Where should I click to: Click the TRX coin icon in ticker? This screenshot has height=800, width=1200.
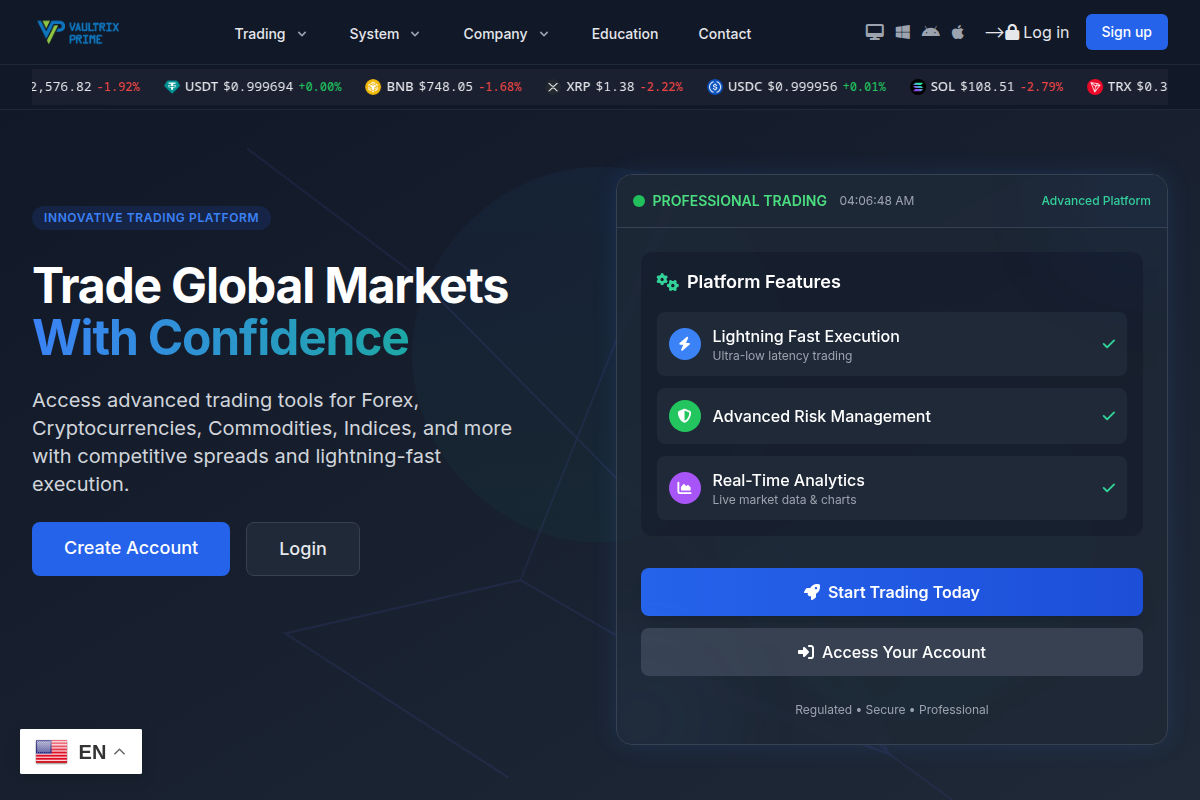1095,87
